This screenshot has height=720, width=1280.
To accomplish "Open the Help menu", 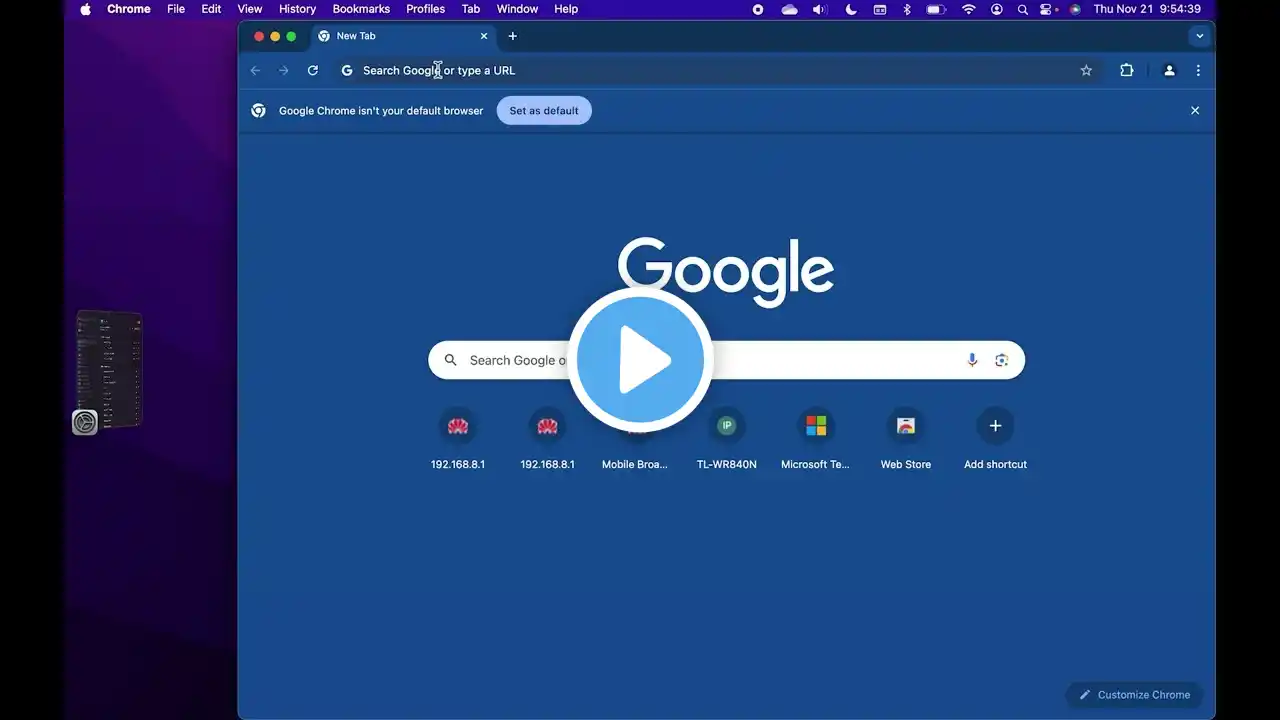I will (566, 9).
